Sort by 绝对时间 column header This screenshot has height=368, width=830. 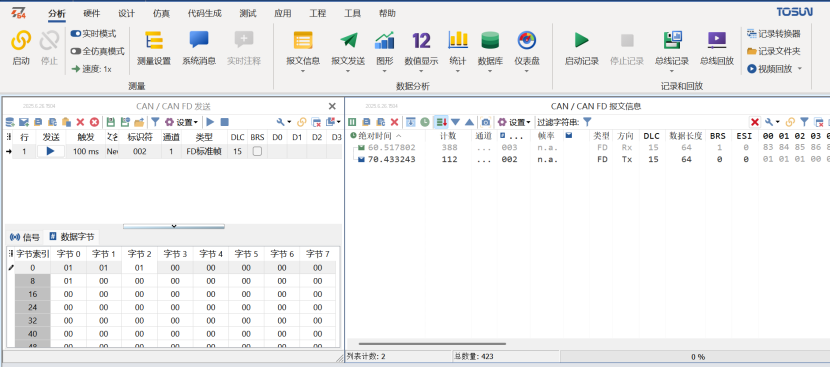(376, 136)
